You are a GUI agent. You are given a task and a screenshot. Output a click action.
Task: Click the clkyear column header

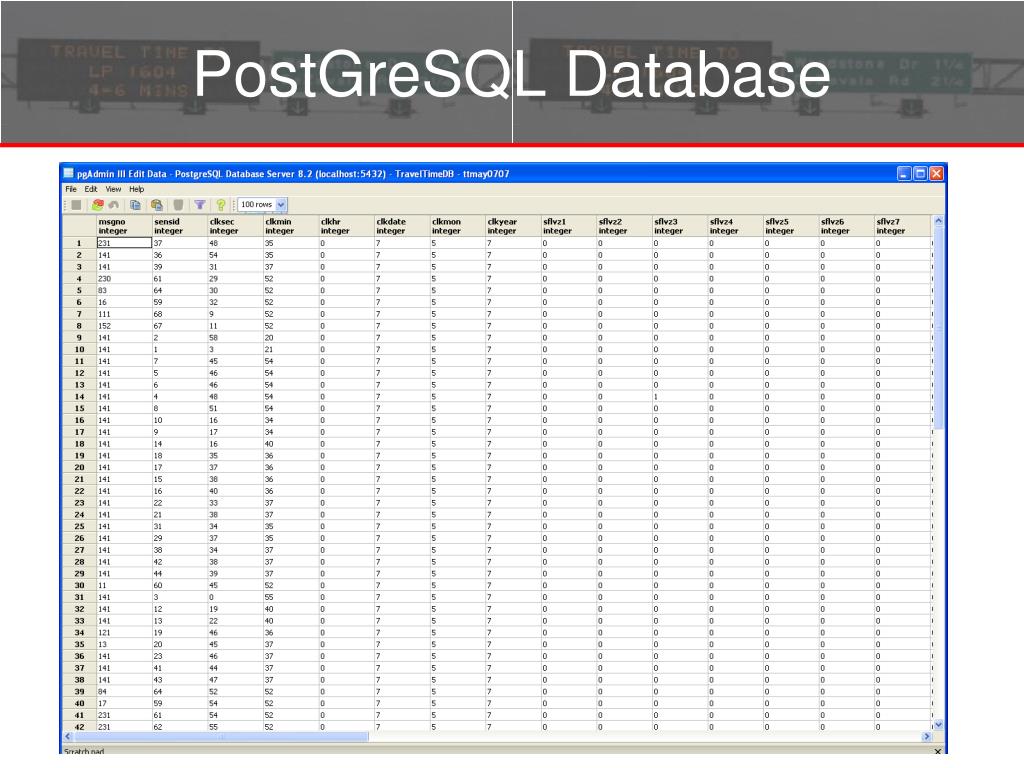click(x=513, y=226)
